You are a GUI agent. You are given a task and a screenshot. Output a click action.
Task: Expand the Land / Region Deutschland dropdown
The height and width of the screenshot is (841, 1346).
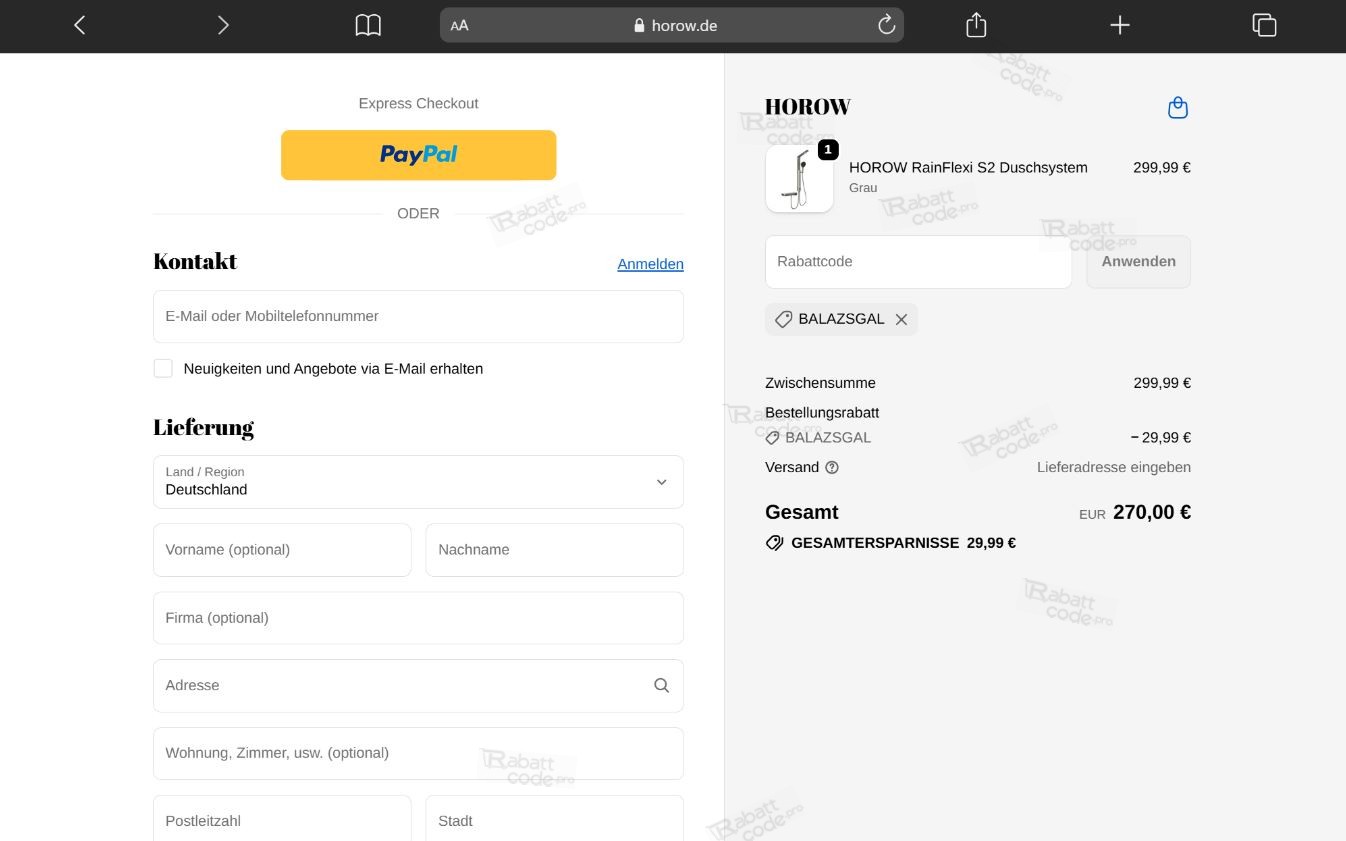[418, 482]
